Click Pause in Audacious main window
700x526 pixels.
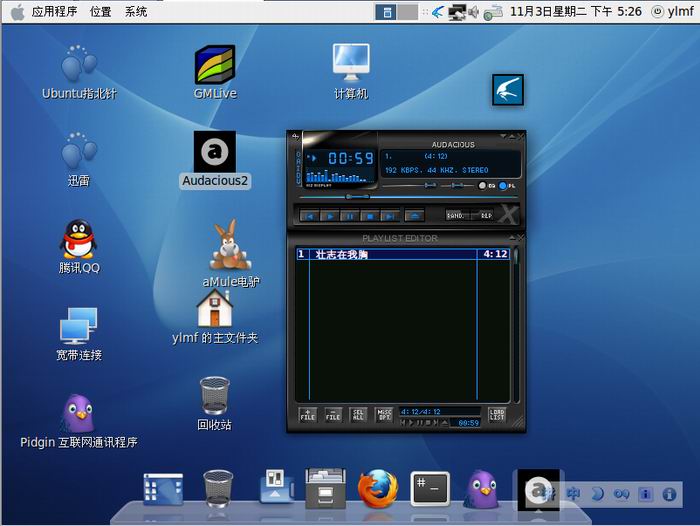tap(350, 216)
